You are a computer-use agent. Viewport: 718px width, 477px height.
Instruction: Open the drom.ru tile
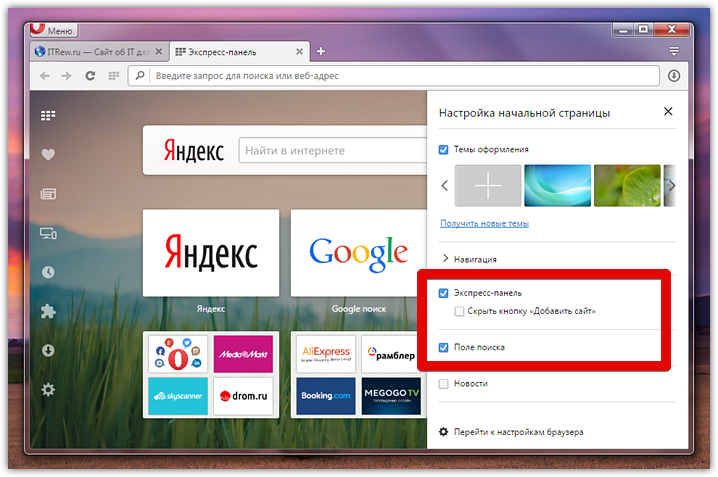click(x=243, y=396)
